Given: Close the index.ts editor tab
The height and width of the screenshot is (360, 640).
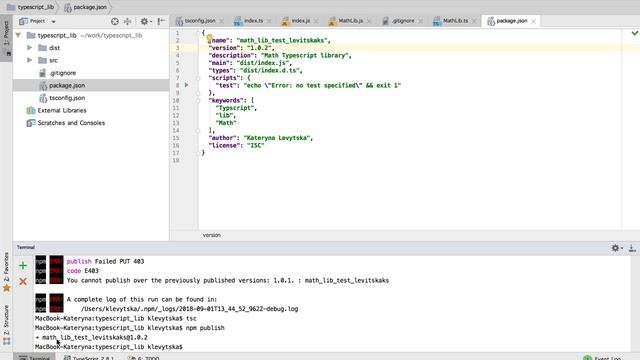Looking at the screenshot, I should click(x=269, y=21).
